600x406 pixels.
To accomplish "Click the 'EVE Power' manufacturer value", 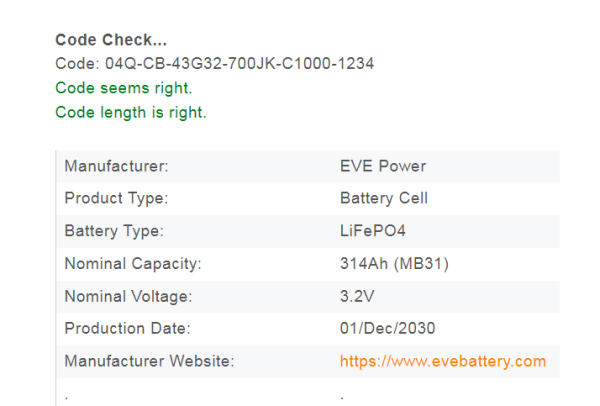I will 383,166.
